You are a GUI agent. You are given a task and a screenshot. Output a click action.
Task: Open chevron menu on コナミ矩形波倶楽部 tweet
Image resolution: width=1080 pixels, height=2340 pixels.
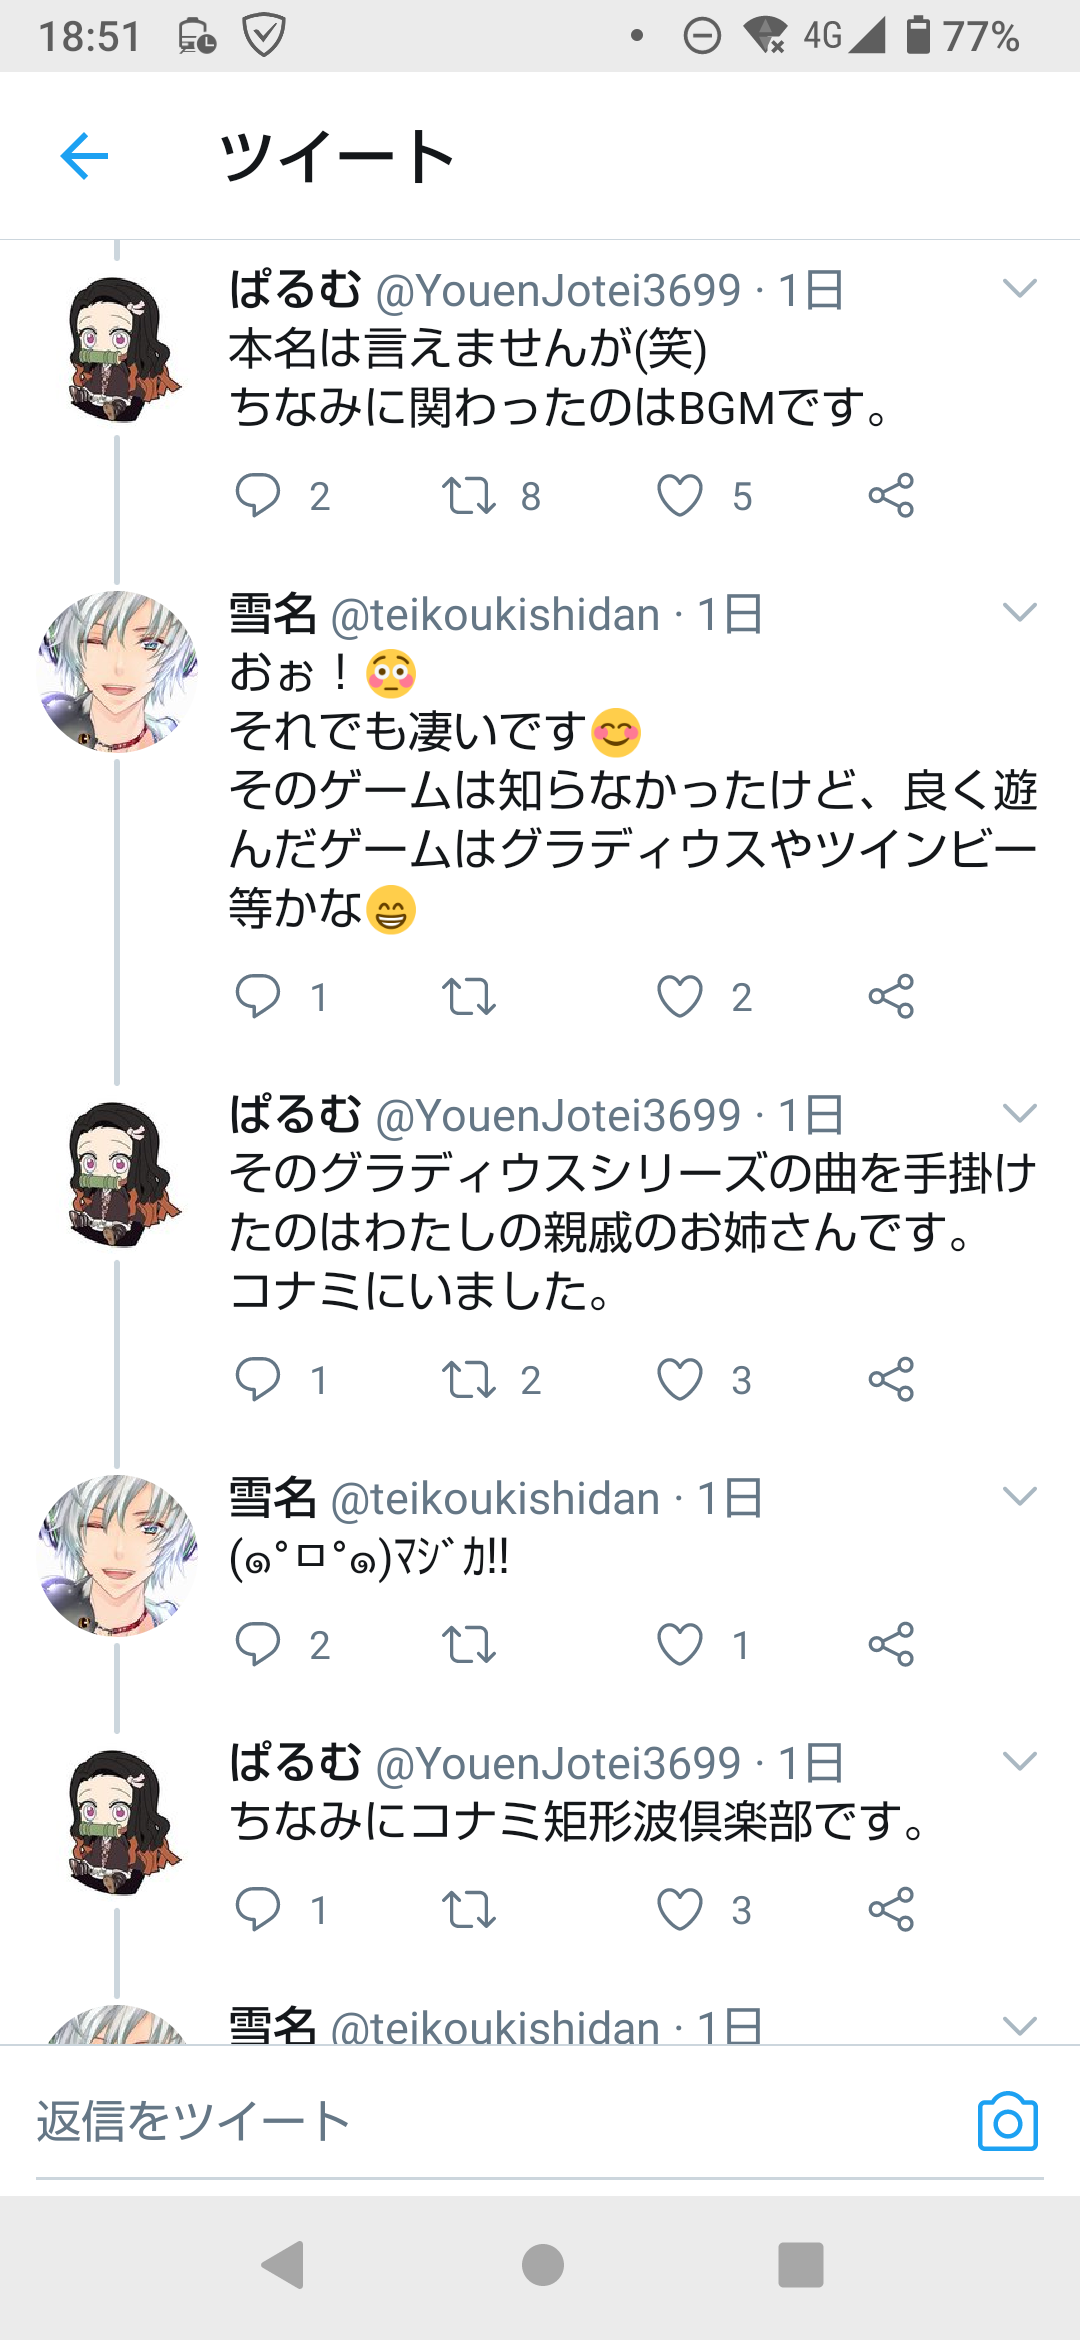click(x=1019, y=1761)
